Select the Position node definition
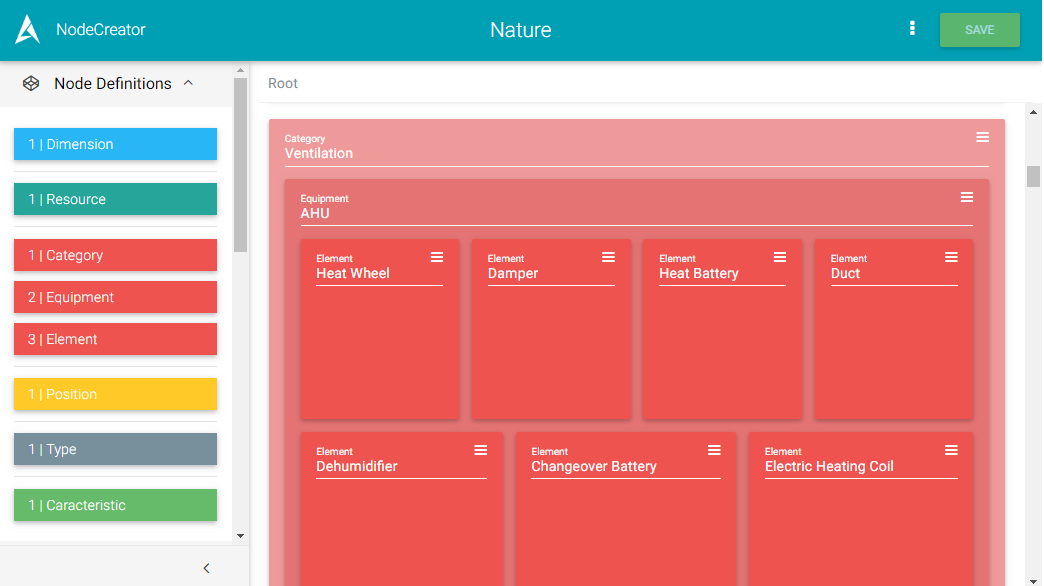 [x=115, y=394]
